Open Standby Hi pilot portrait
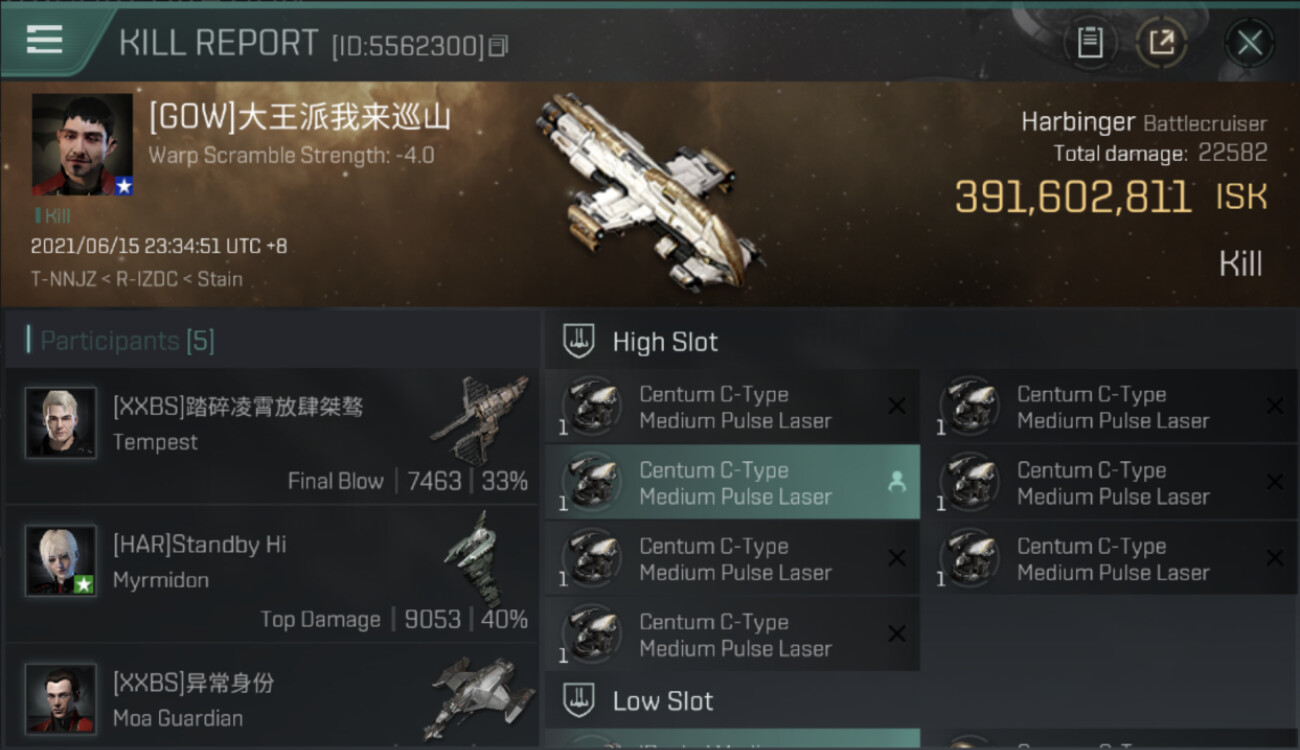1300x750 pixels. (x=61, y=561)
